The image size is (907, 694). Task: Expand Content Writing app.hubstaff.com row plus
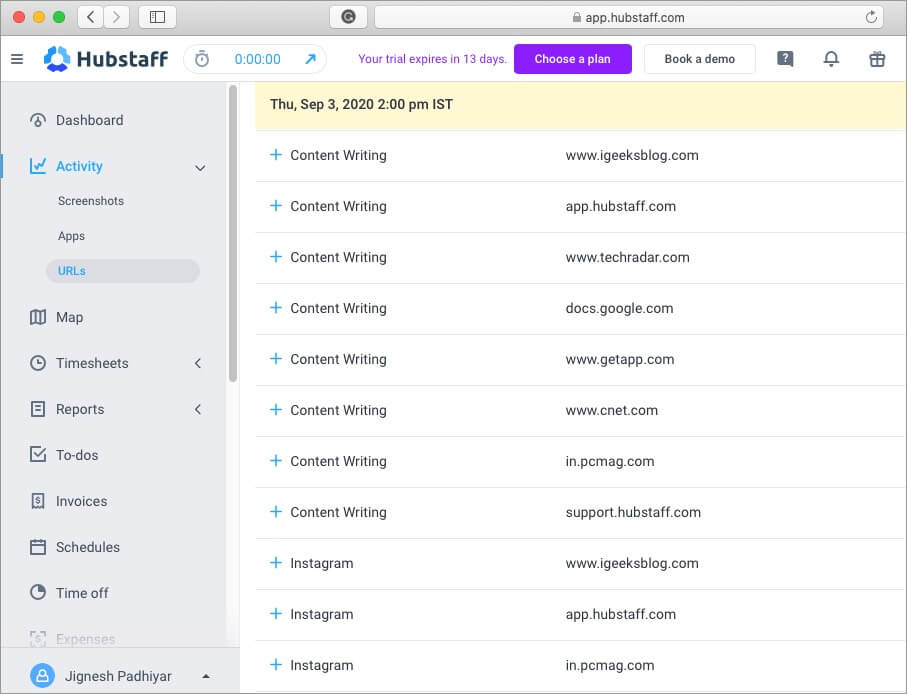[x=276, y=205]
